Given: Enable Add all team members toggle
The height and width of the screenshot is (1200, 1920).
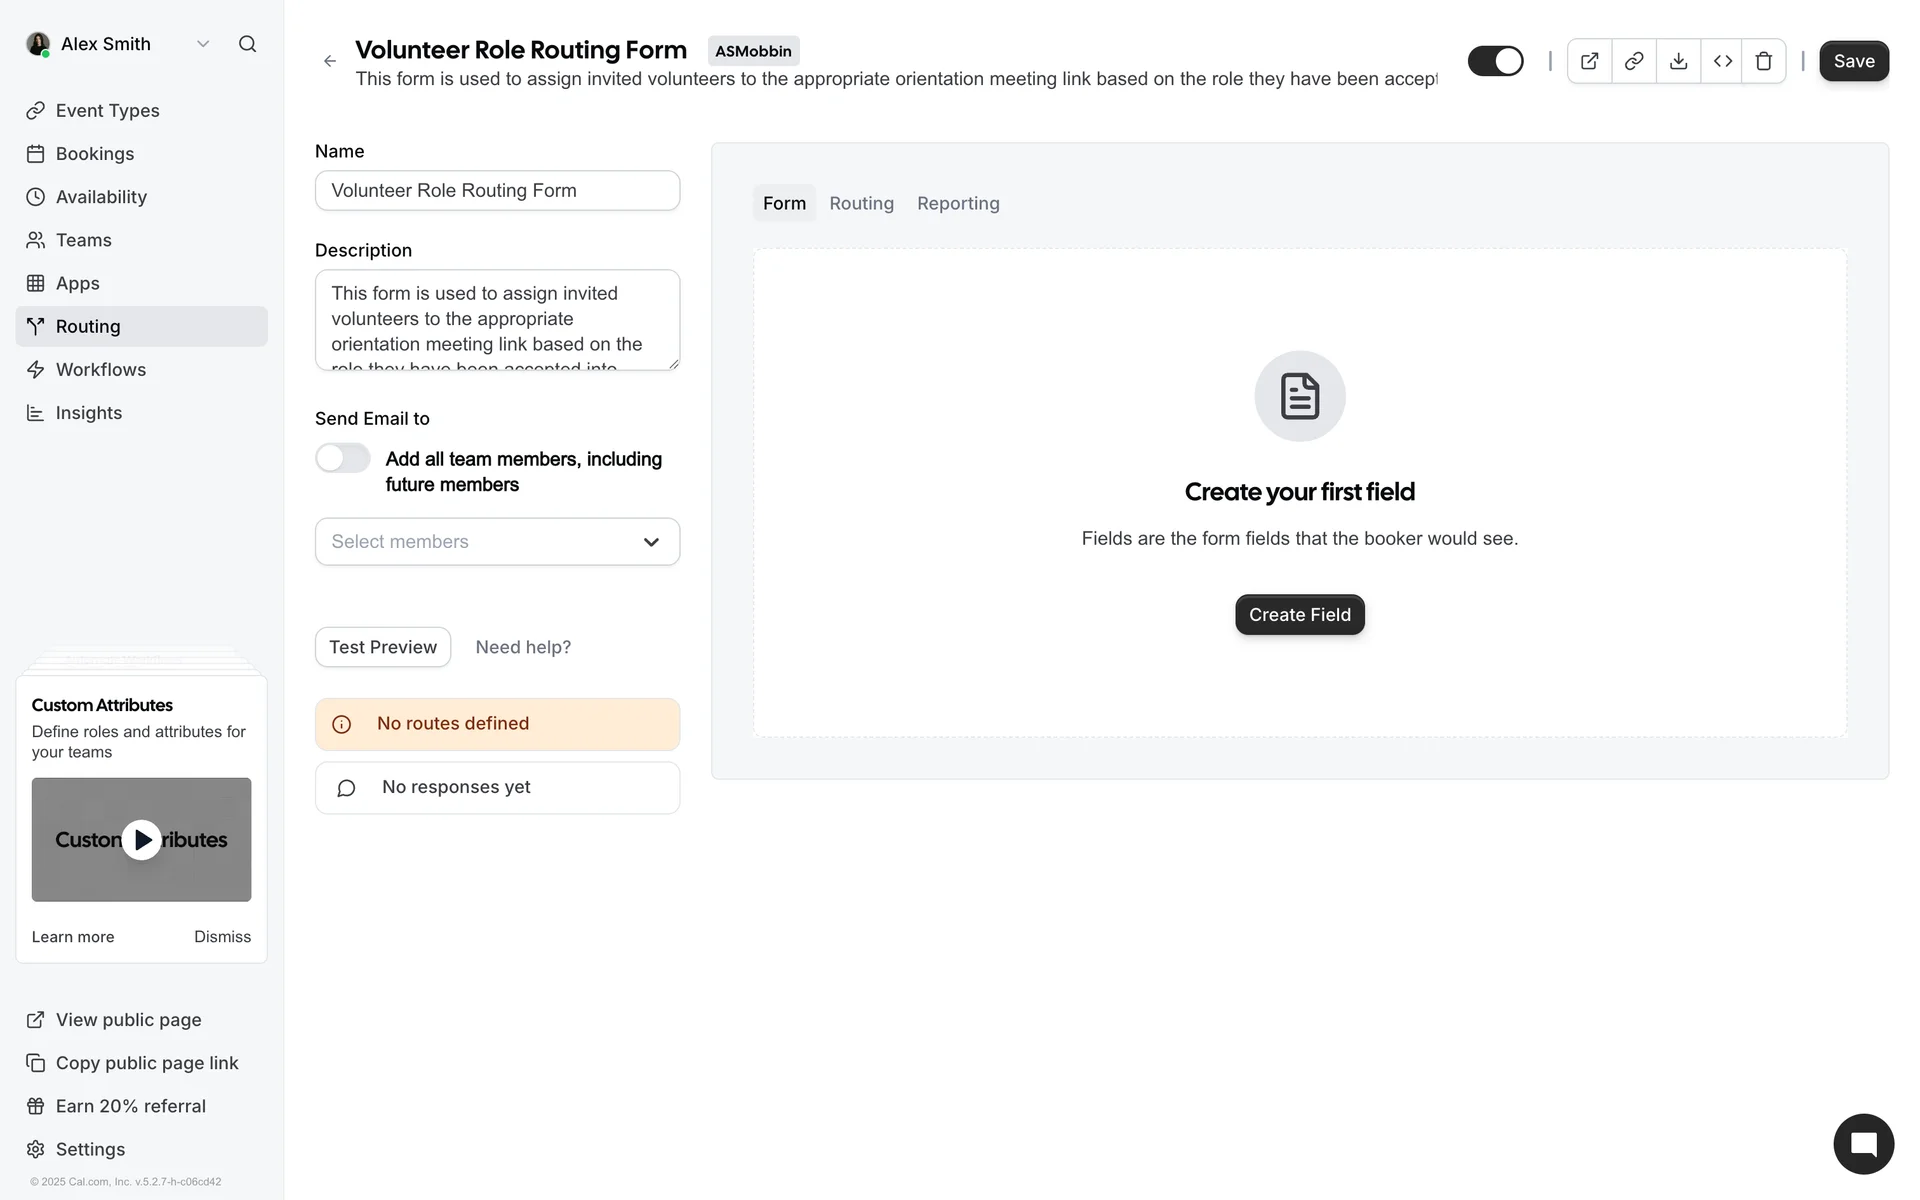Looking at the screenshot, I should (x=343, y=458).
